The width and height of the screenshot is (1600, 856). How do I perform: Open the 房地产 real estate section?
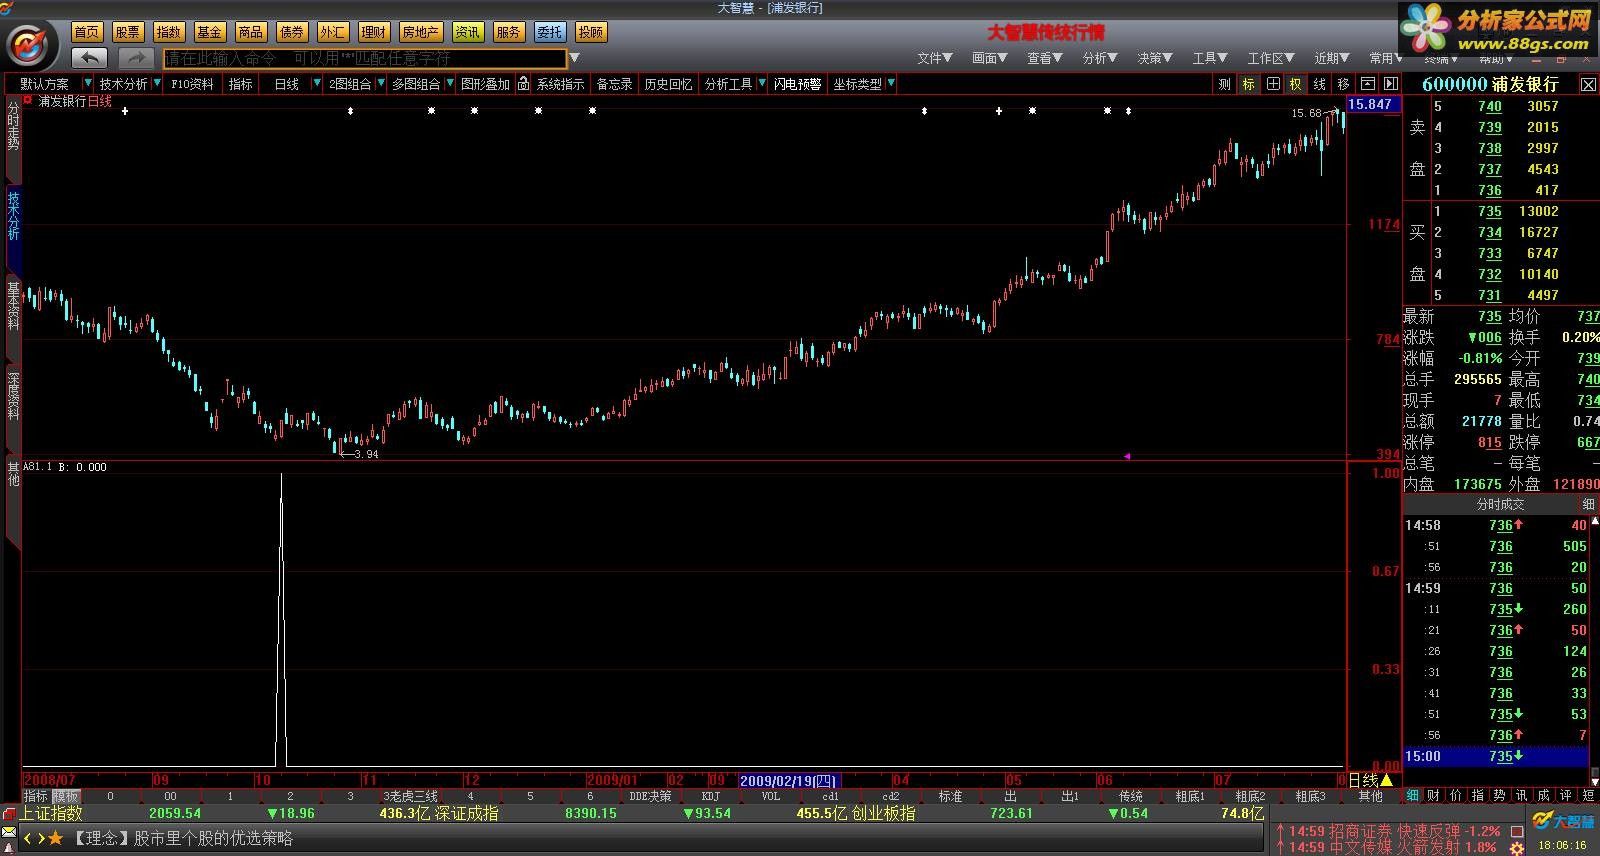coord(421,32)
